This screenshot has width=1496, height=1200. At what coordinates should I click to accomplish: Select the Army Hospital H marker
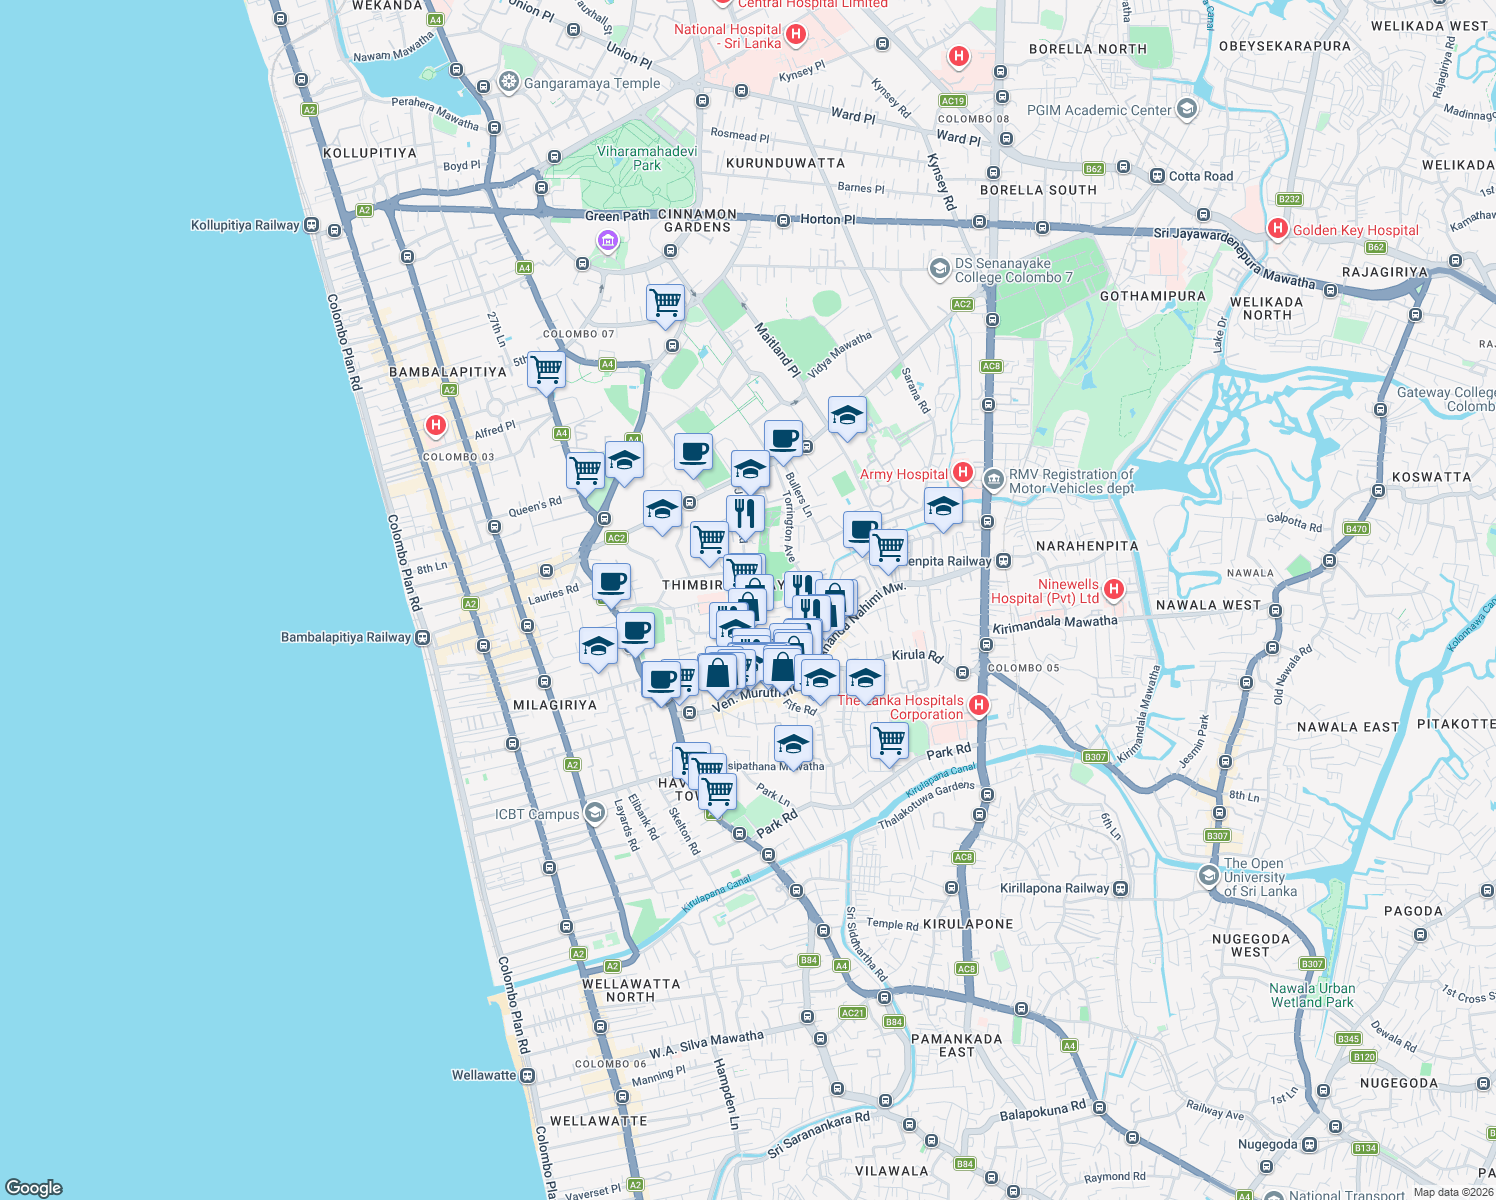(963, 472)
